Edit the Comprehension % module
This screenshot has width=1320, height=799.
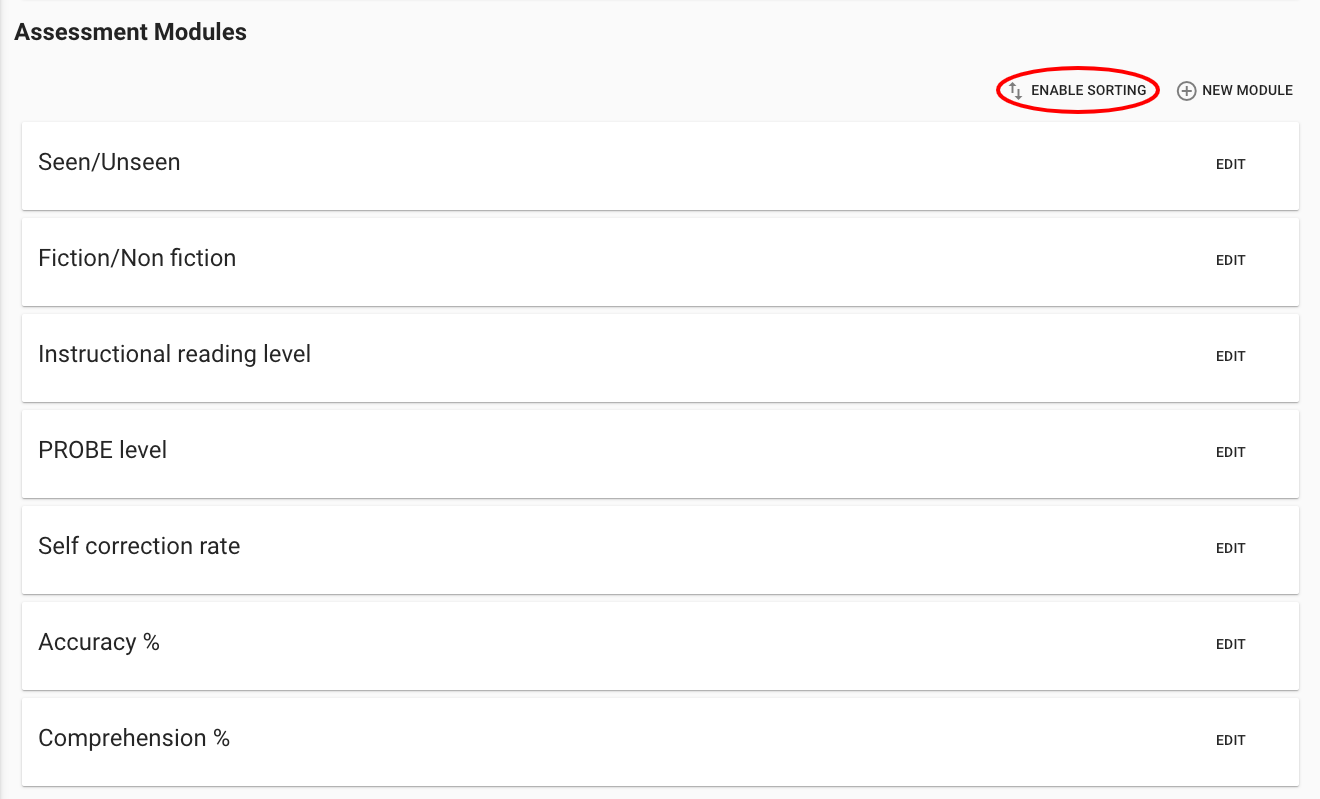click(1230, 741)
